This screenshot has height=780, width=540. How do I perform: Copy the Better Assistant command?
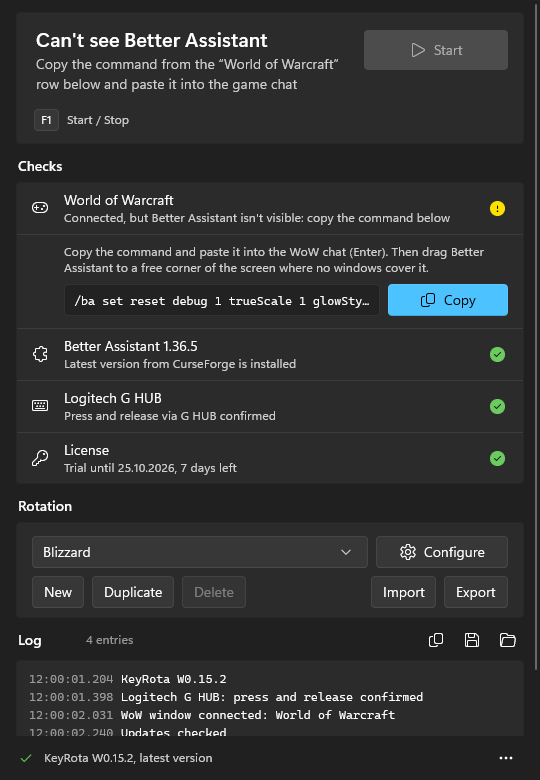point(448,300)
